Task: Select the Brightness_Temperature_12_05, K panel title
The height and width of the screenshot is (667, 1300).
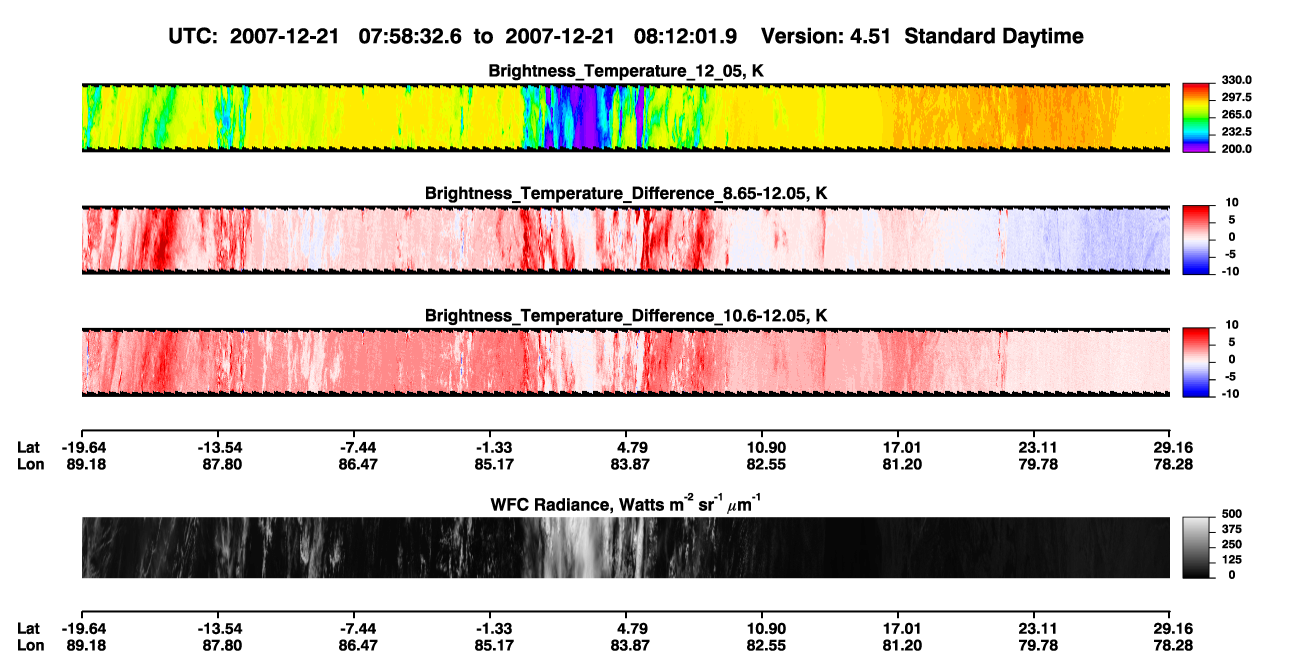Action: click(625, 71)
